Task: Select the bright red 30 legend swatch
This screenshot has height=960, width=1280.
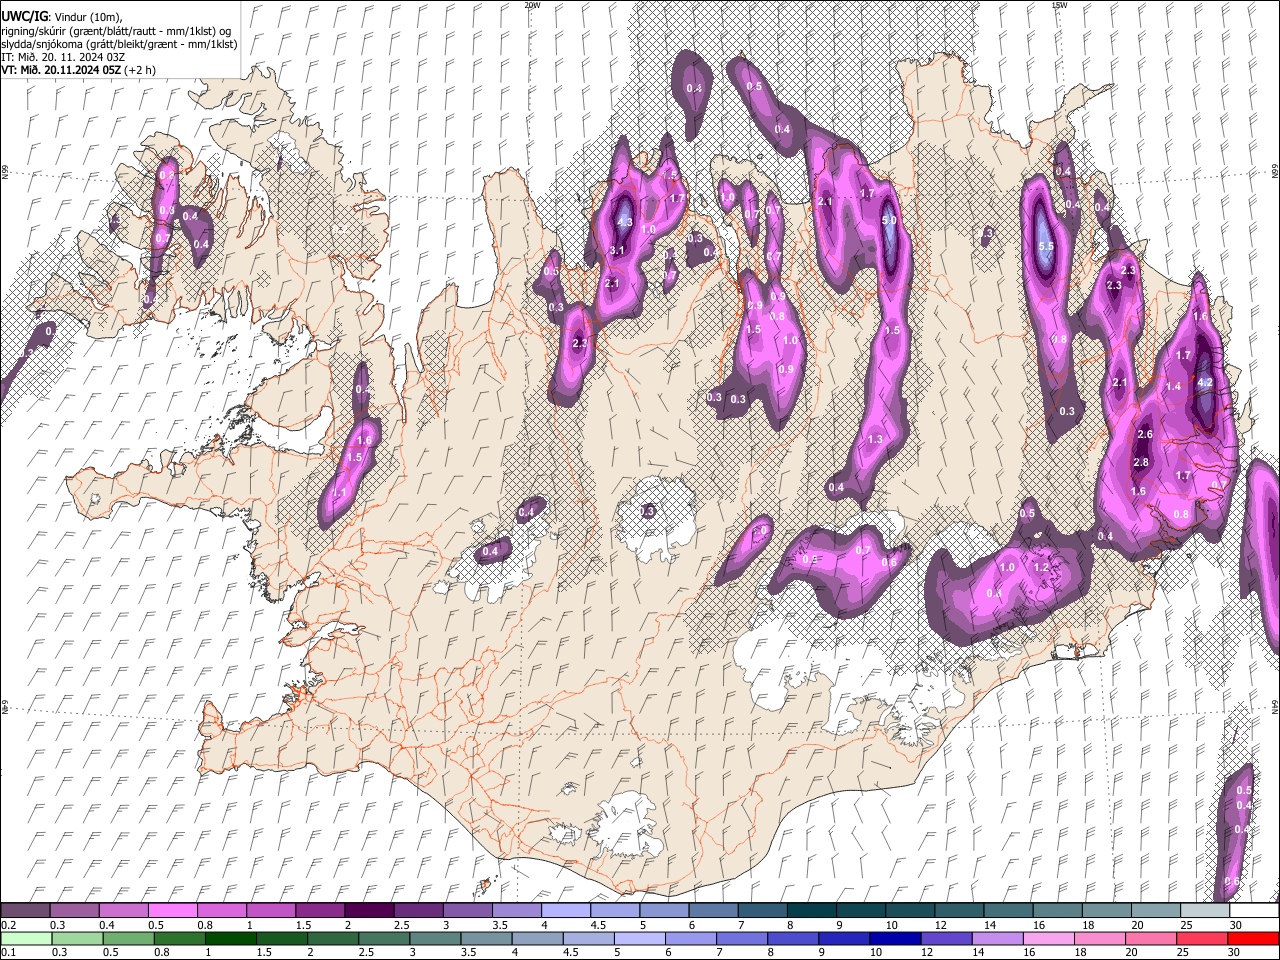Action: tap(1254, 938)
